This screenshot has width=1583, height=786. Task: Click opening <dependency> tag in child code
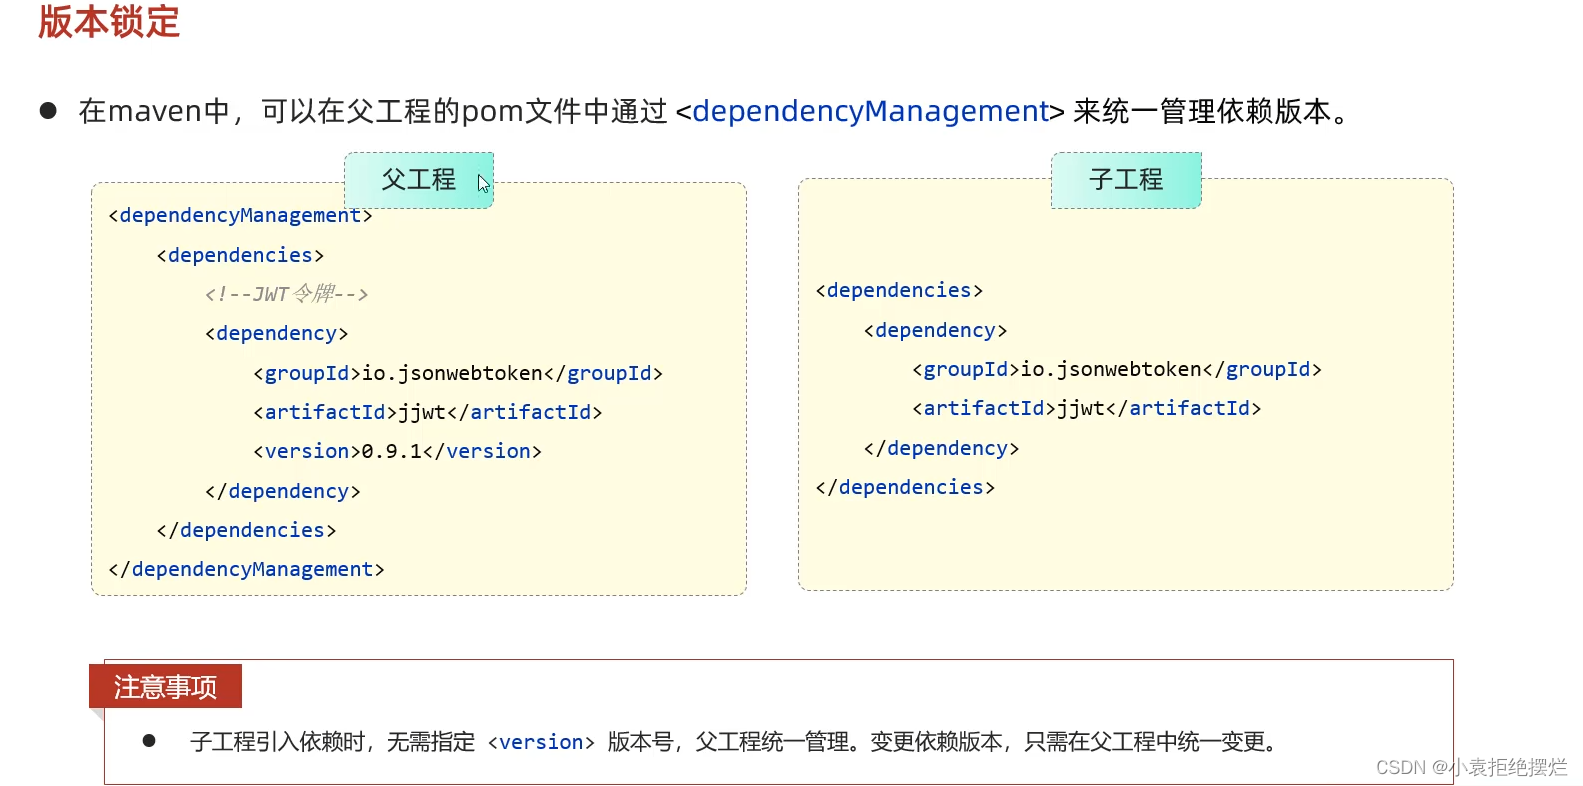(935, 330)
